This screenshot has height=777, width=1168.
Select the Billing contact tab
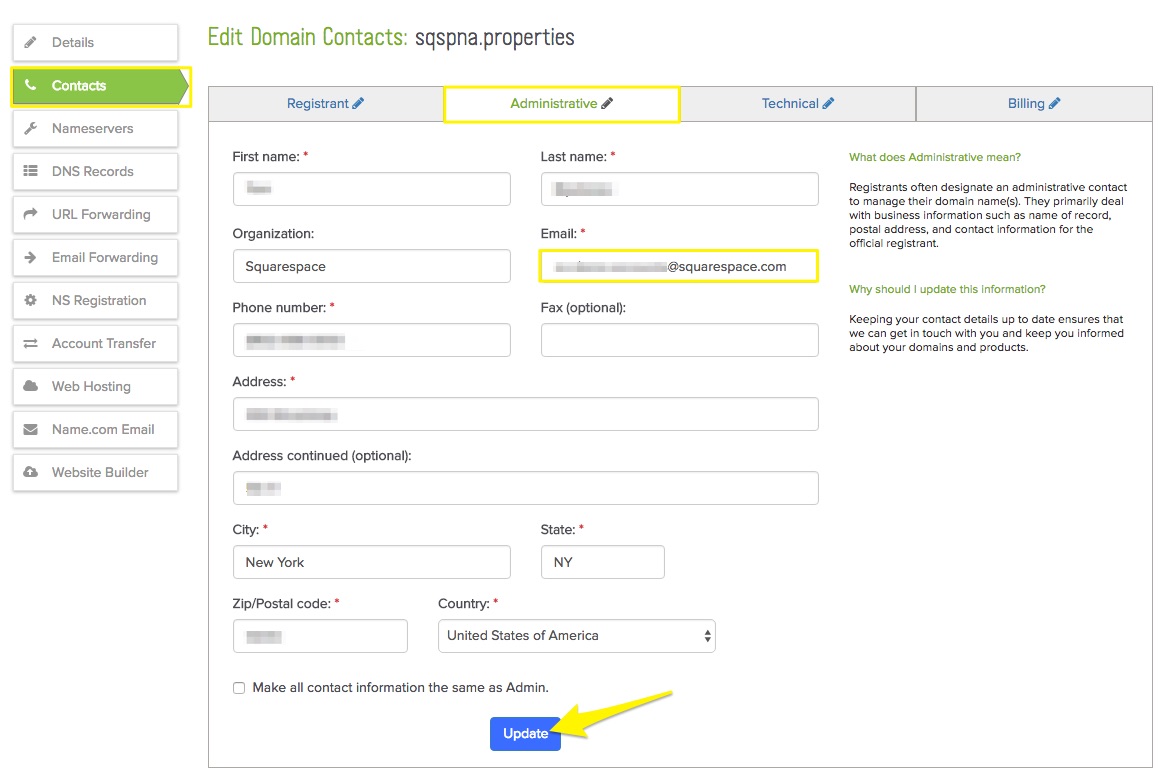click(x=1033, y=104)
